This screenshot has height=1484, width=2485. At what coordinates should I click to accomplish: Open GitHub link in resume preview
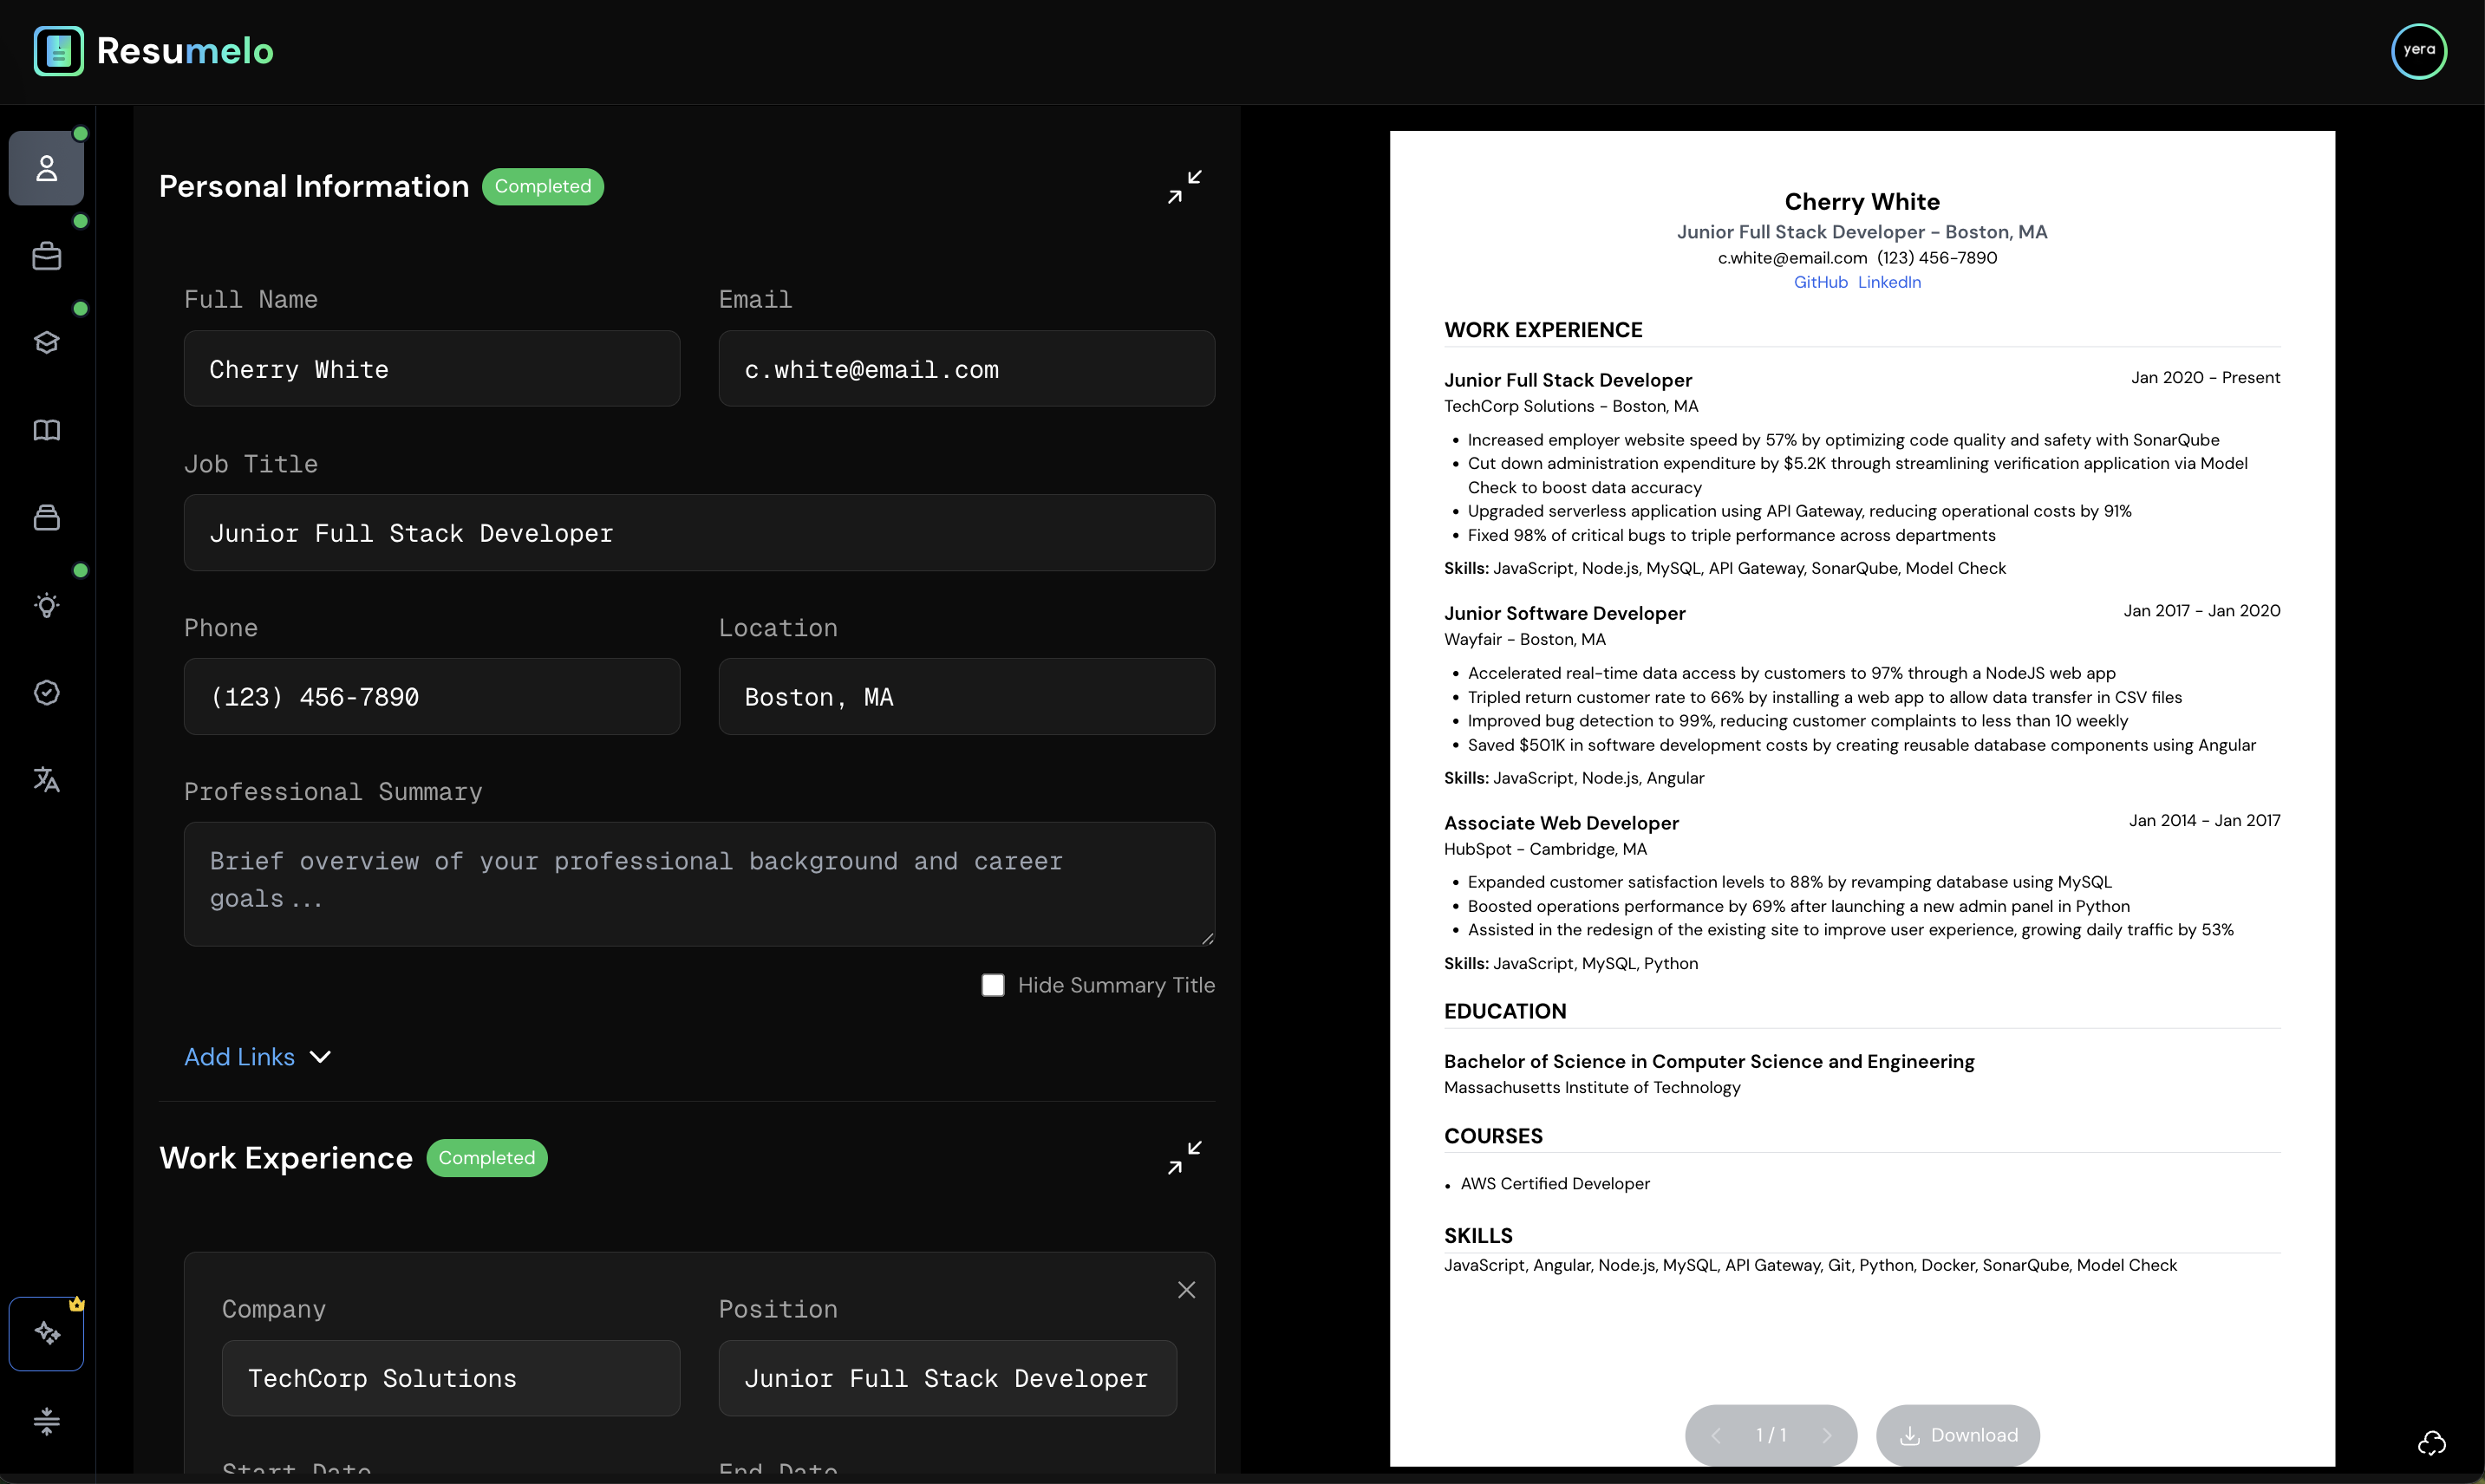tap(1820, 282)
